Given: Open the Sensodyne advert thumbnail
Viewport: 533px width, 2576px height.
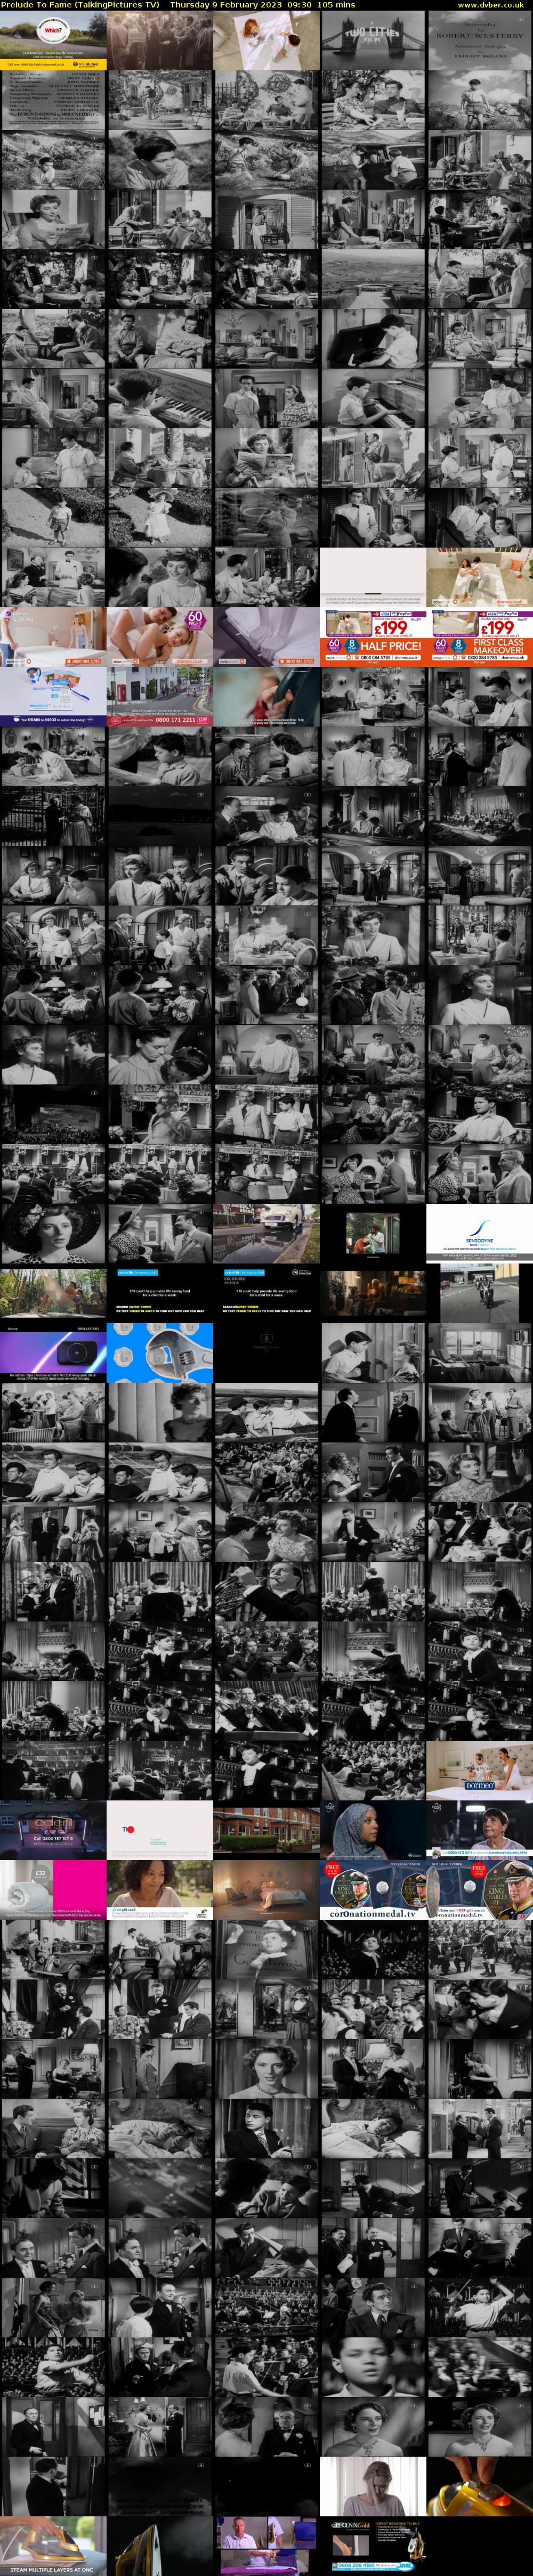Looking at the screenshot, I should click(x=479, y=1233).
